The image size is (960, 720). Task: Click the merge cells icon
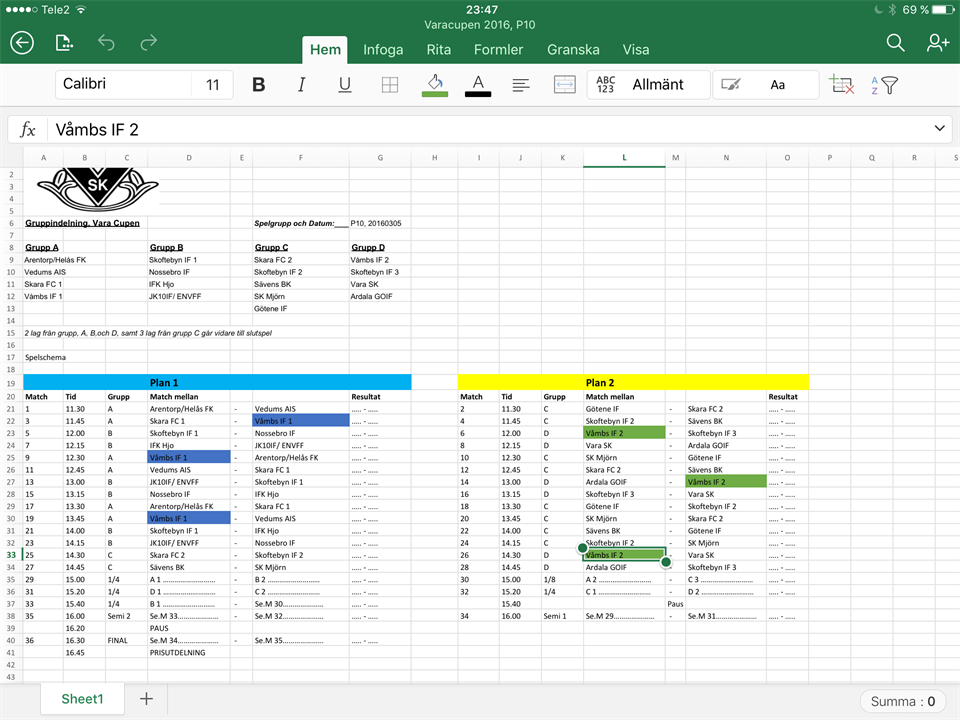pos(564,85)
